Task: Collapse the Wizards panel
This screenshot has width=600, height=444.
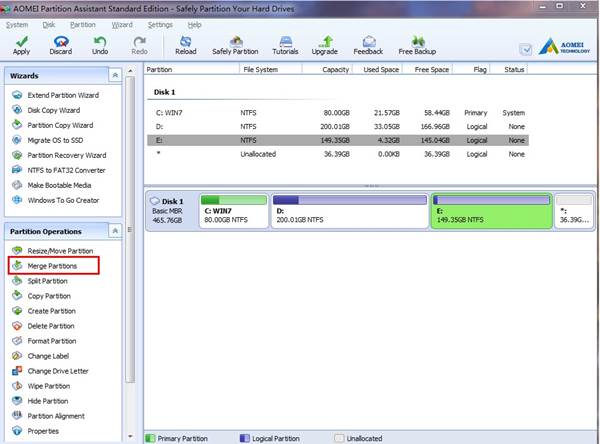Action: (x=115, y=75)
